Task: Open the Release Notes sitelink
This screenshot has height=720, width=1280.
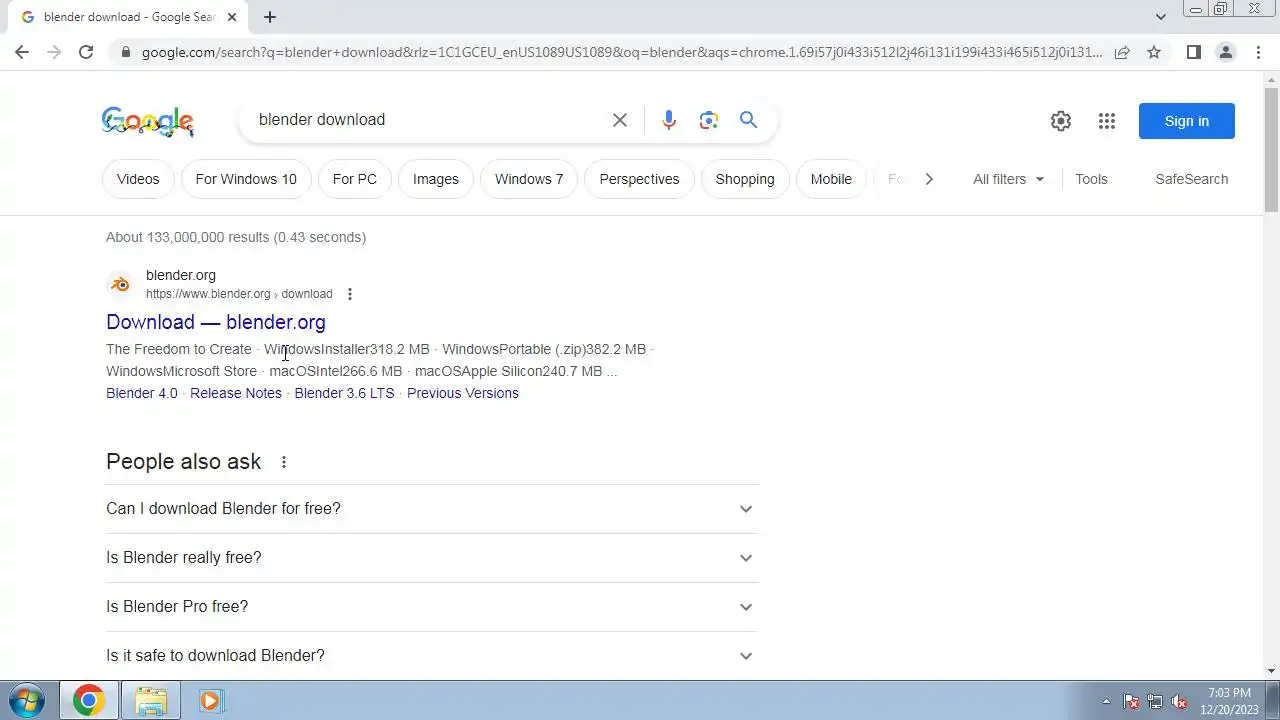Action: pos(236,393)
